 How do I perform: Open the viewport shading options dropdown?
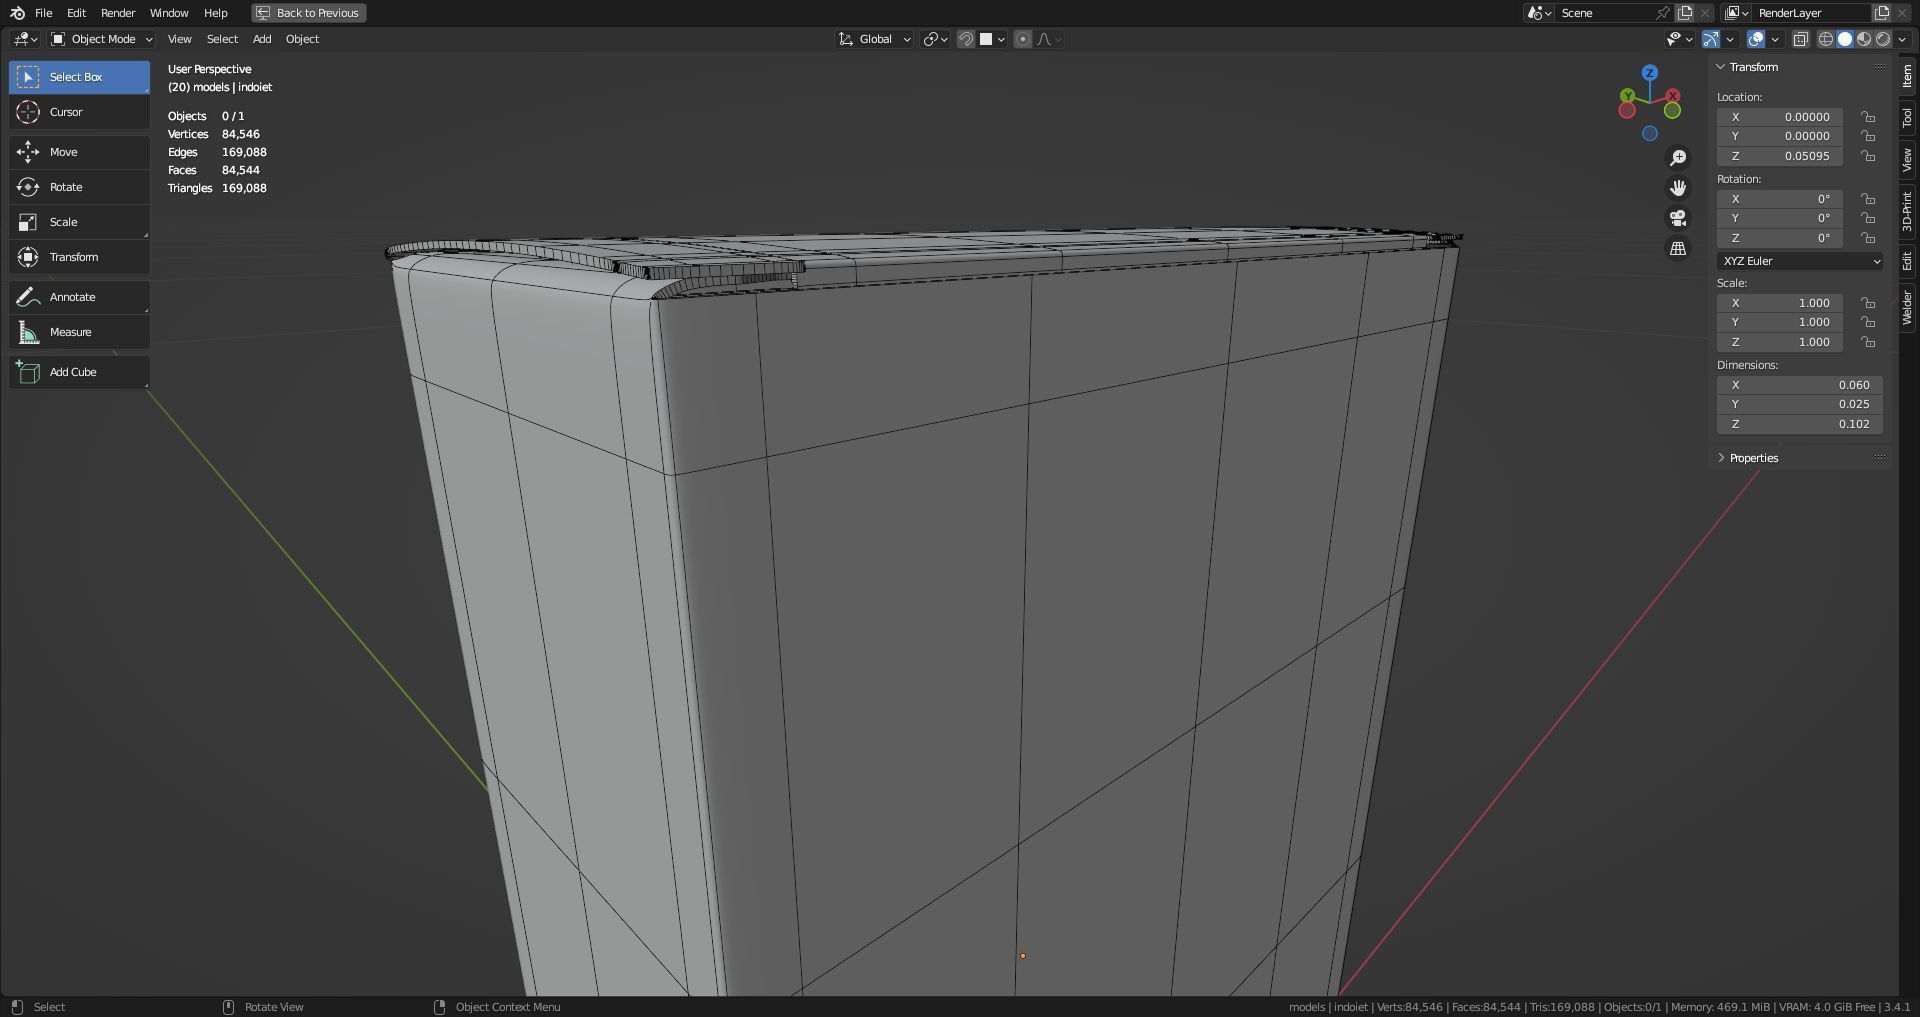(1900, 39)
